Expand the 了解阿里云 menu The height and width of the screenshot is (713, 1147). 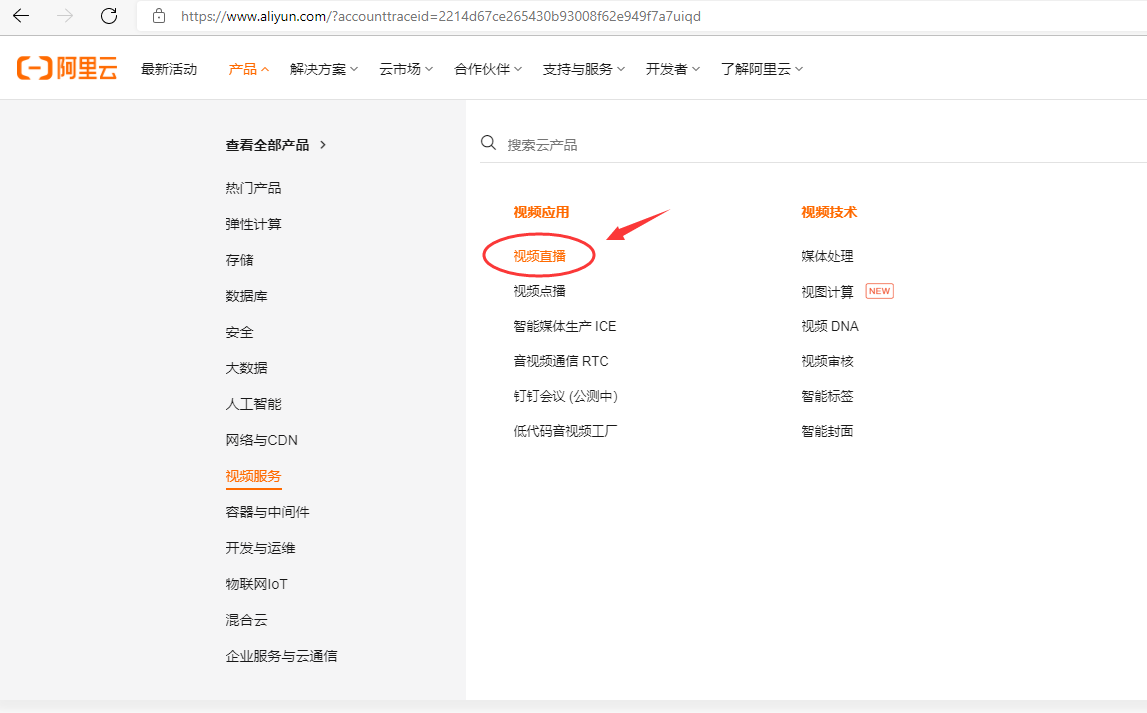[x=761, y=69]
